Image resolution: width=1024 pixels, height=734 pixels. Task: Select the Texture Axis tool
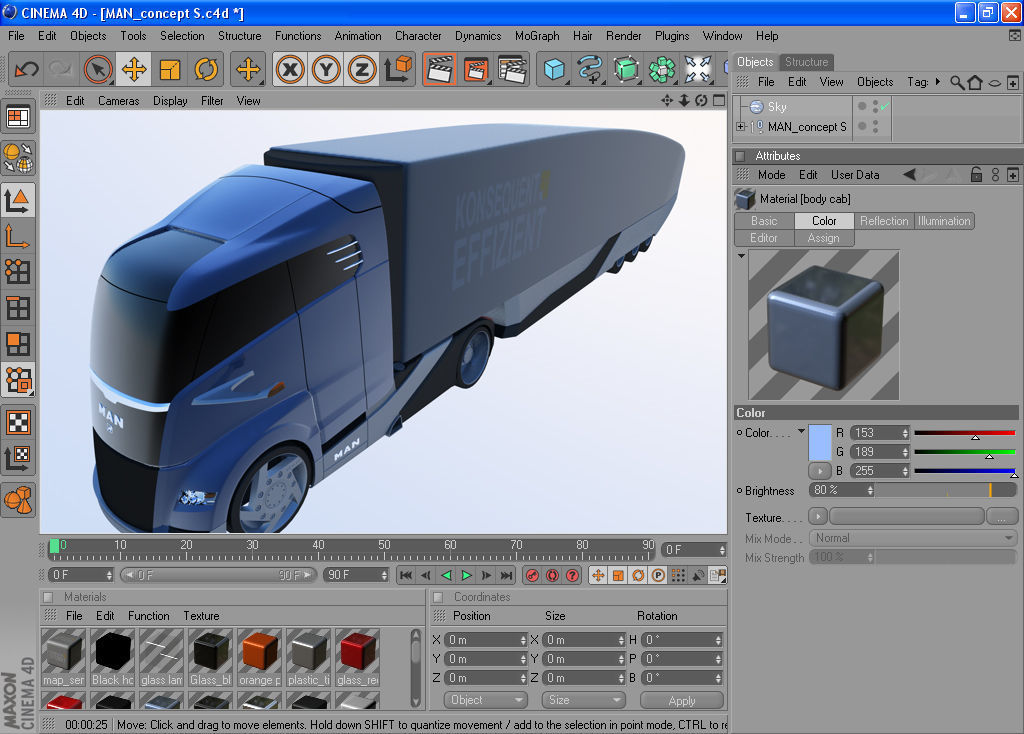coord(18,458)
